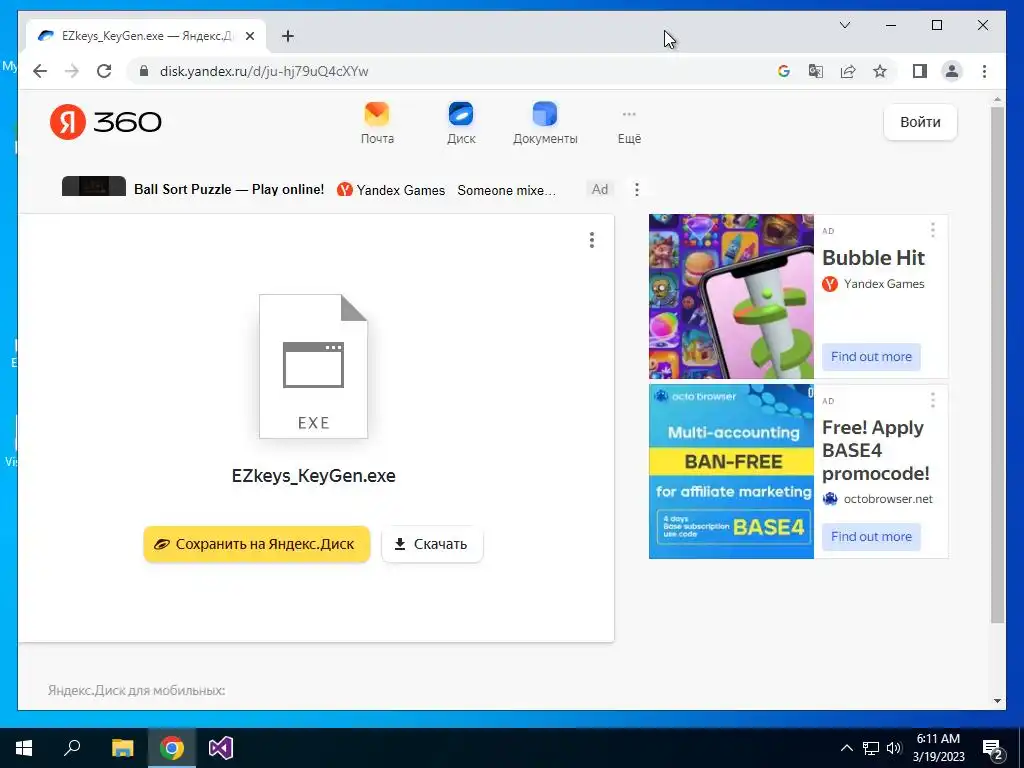
Task: Click the EXE file icon preview
Action: click(313, 366)
